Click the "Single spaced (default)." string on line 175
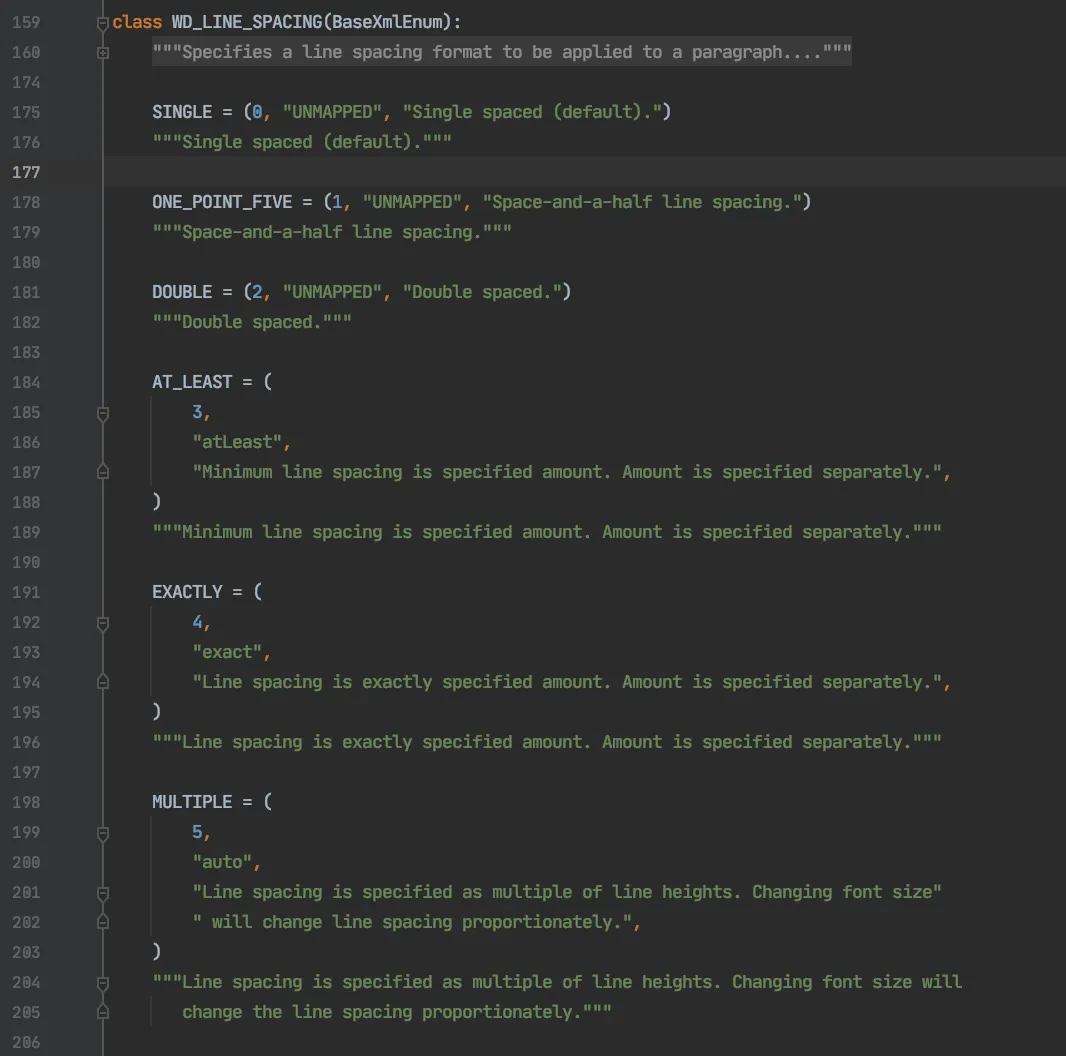The image size is (1066, 1056). [x=532, y=112]
